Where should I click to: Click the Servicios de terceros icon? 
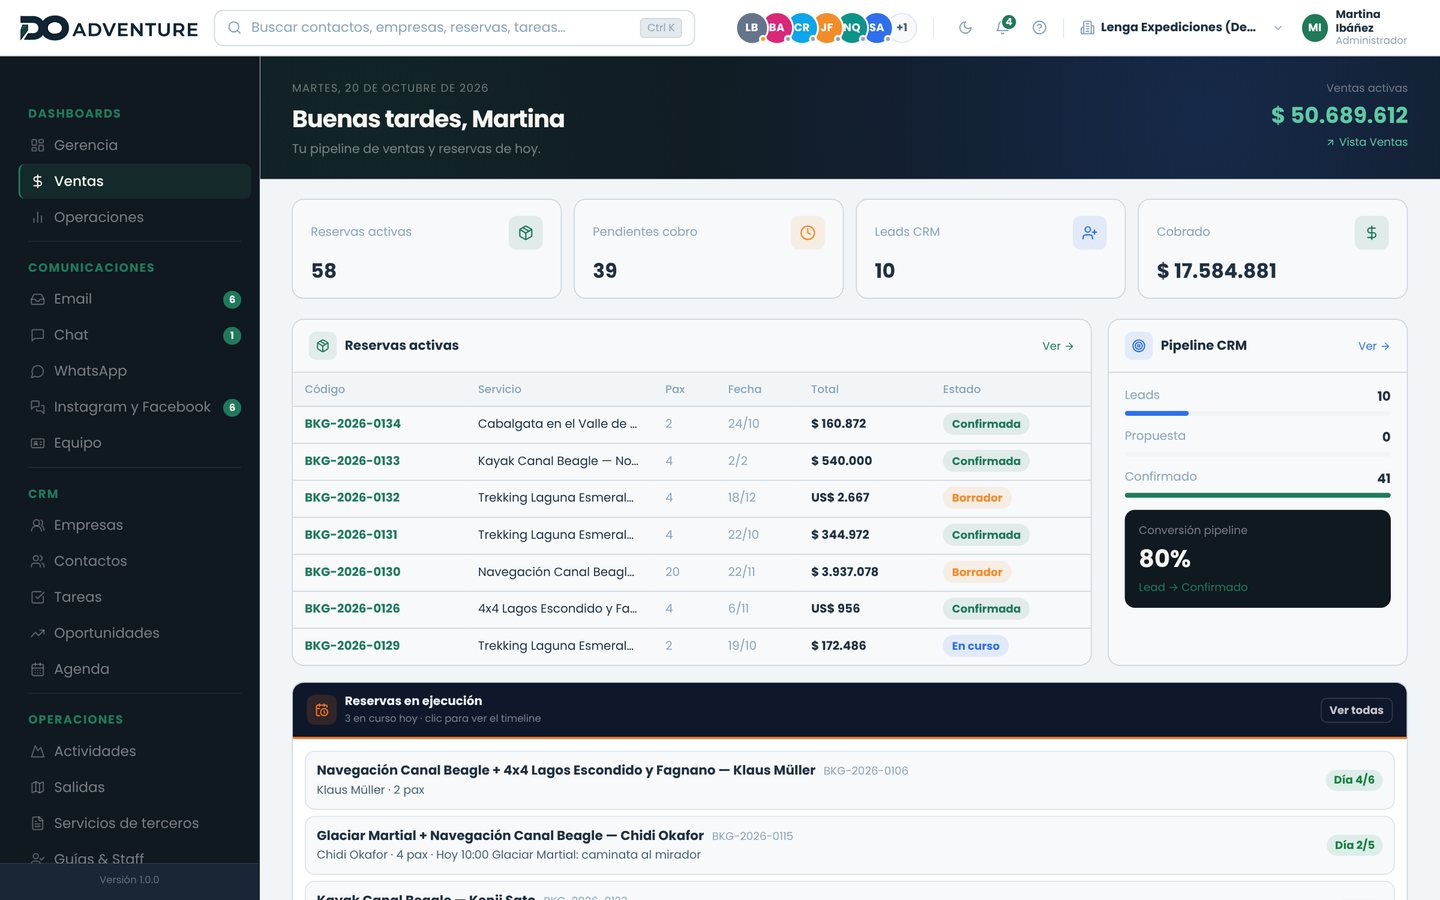pyautogui.click(x=38, y=823)
